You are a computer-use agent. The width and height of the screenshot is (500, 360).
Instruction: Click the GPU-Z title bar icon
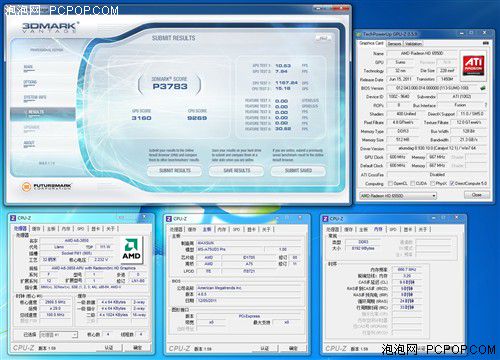point(359,34)
